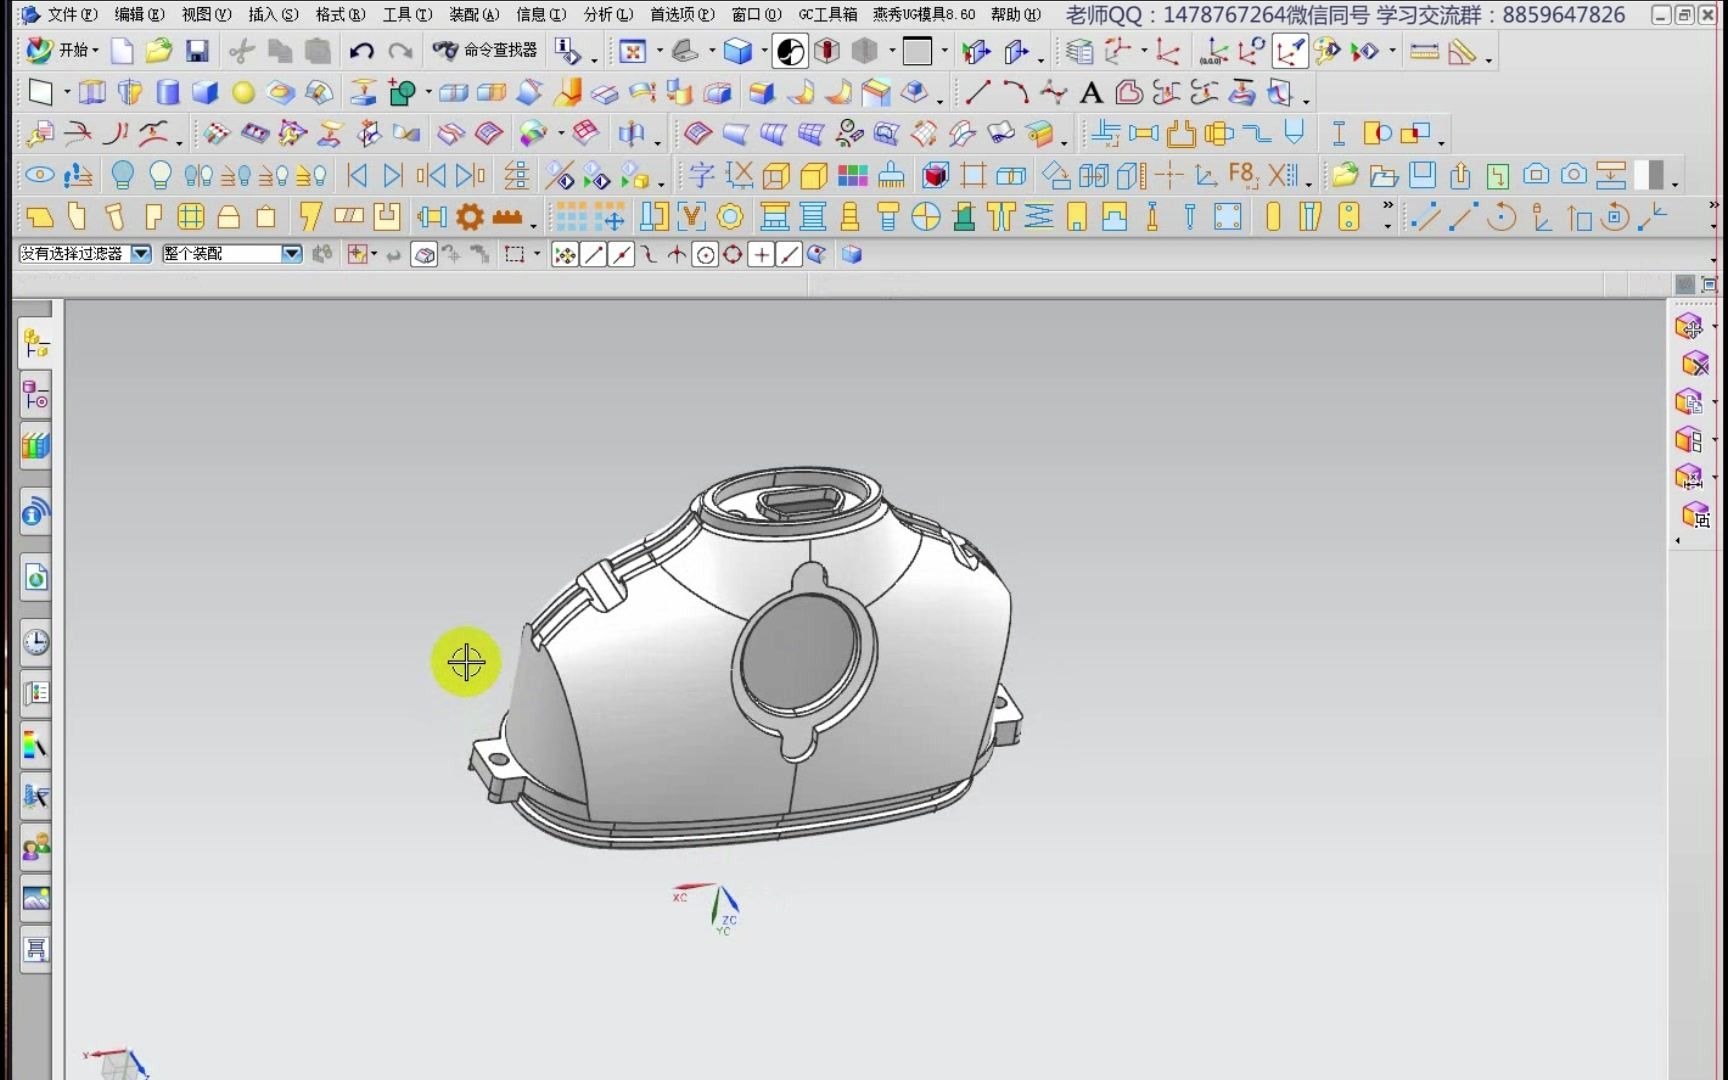
Task: Click the Undo arrow icon
Action: coord(361,51)
